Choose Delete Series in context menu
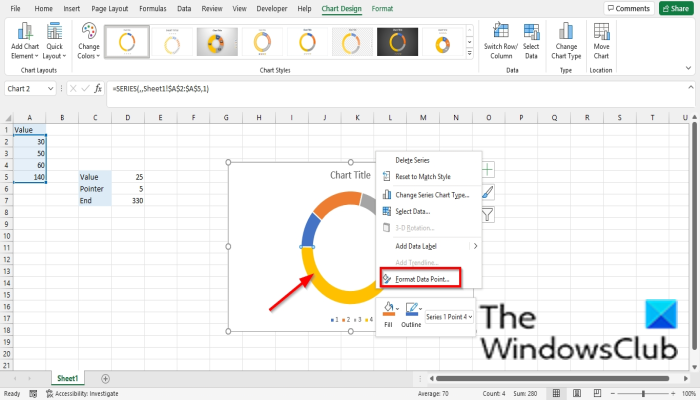This screenshot has height=400, width=700. (x=429, y=160)
